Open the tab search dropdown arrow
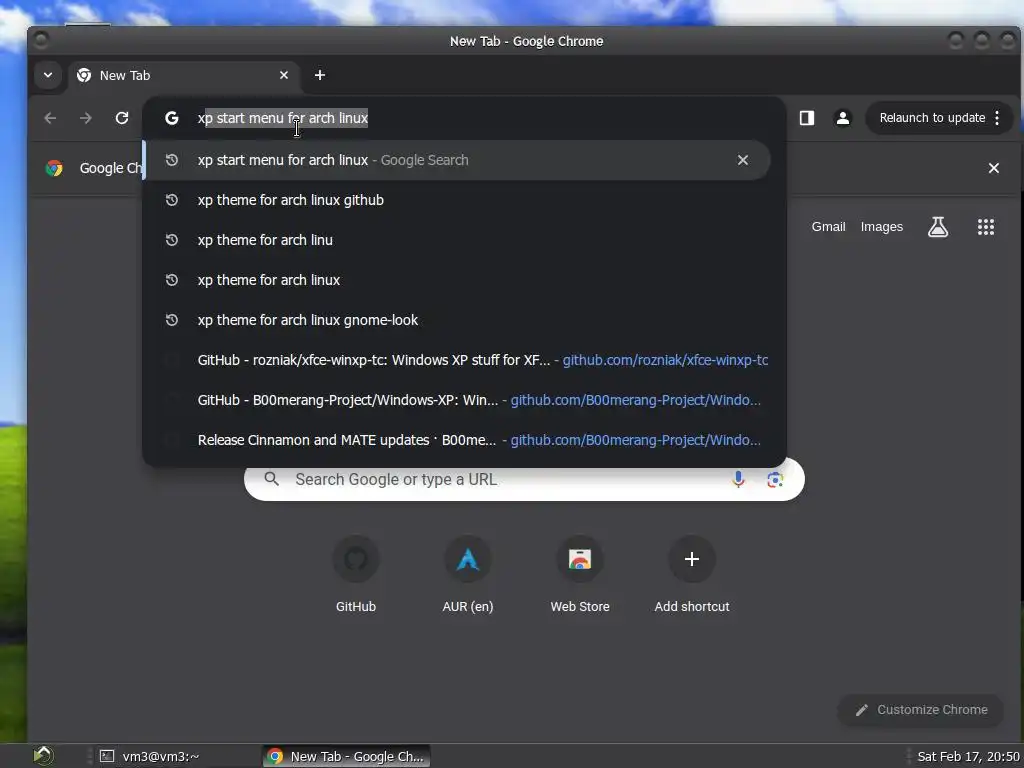The height and width of the screenshot is (768, 1024). pyautogui.click(x=48, y=75)
